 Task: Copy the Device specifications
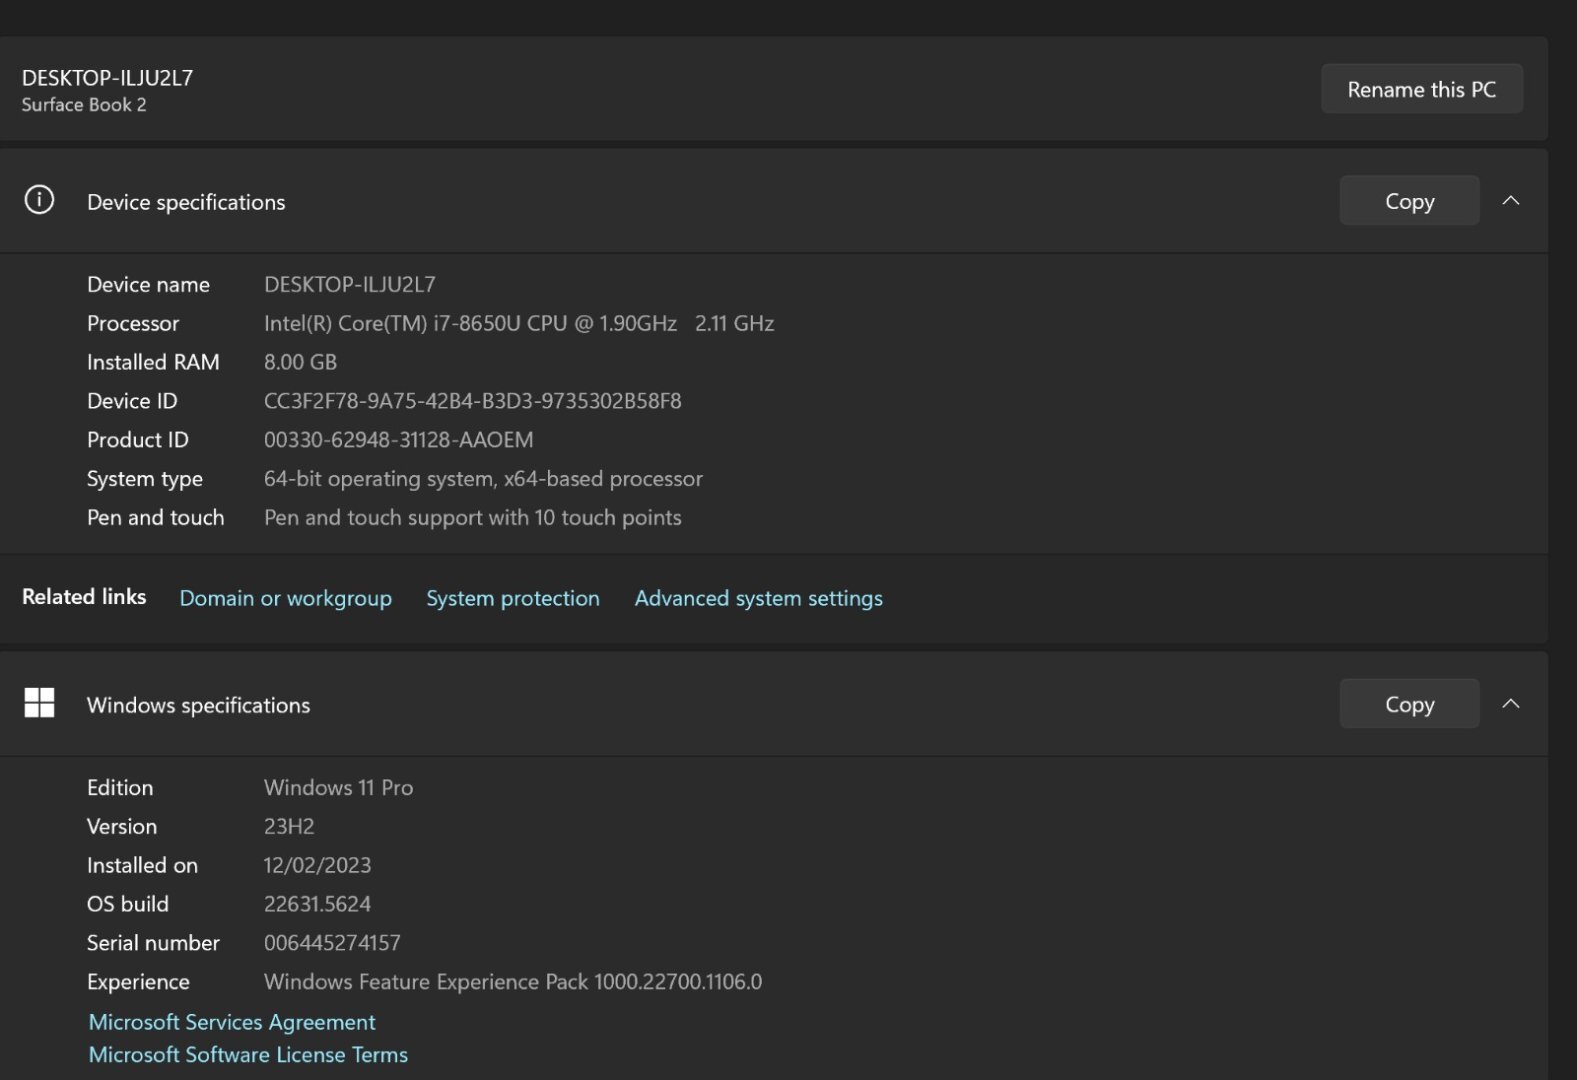tap(1409, 201)
